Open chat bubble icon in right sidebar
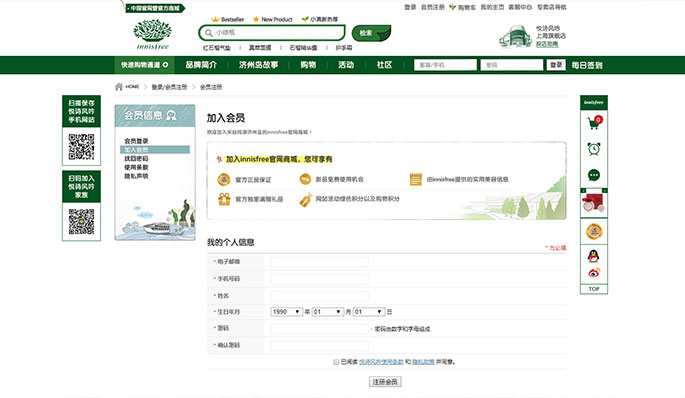Viewport: 685px width, 398px height. pyautogui.click(x=594, y=175)
